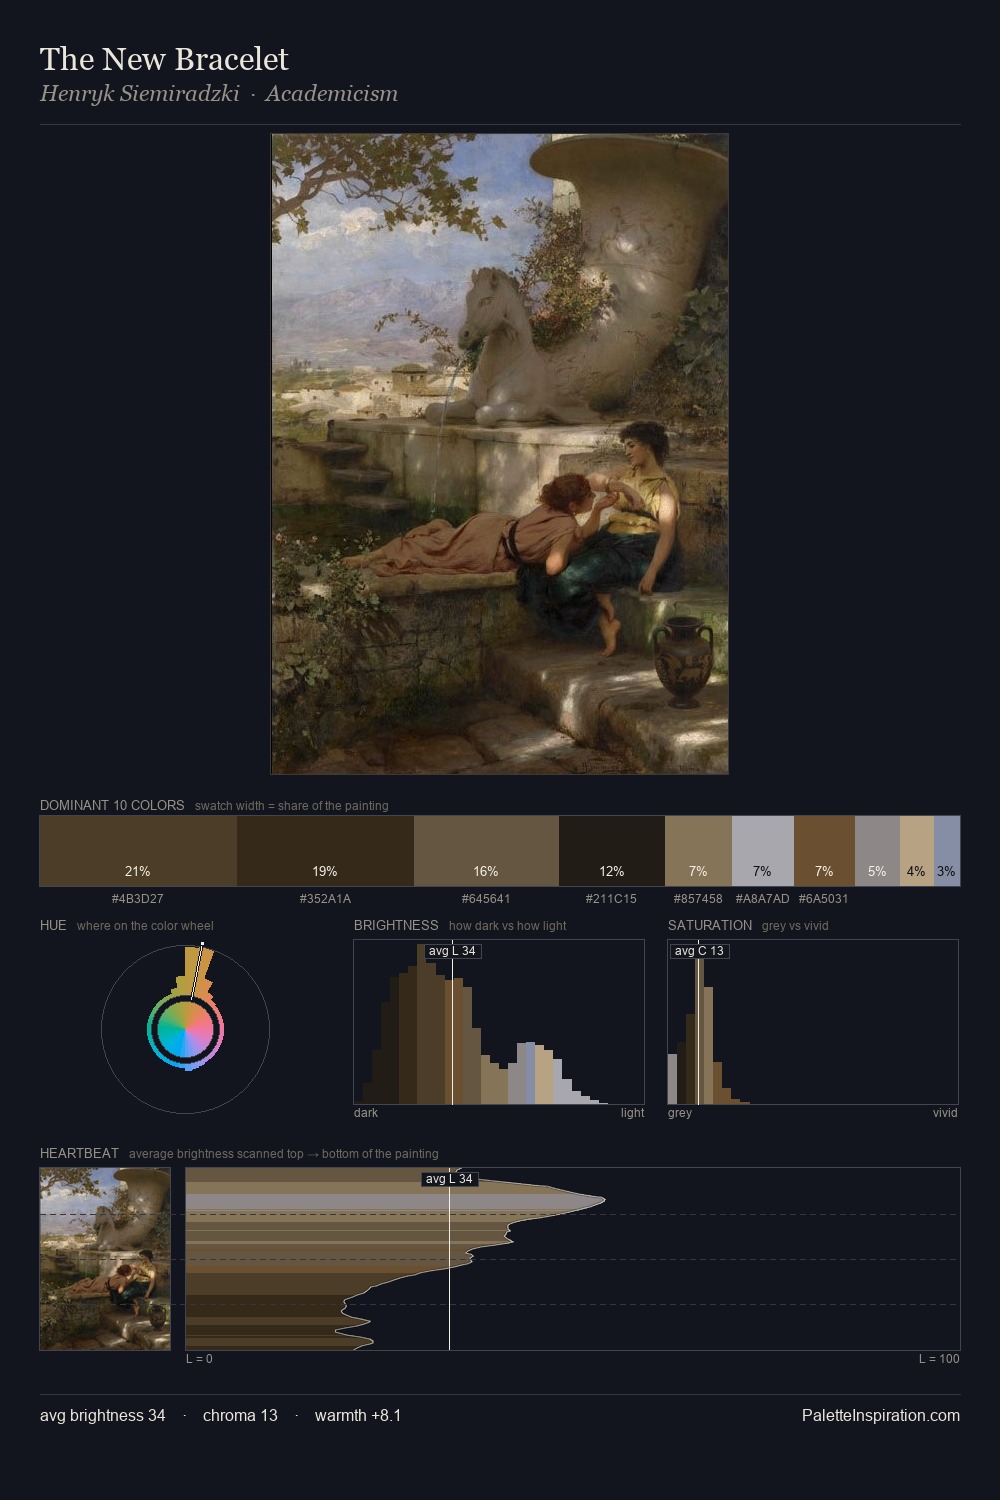Click the hex code #6A5031

[823, 899]
